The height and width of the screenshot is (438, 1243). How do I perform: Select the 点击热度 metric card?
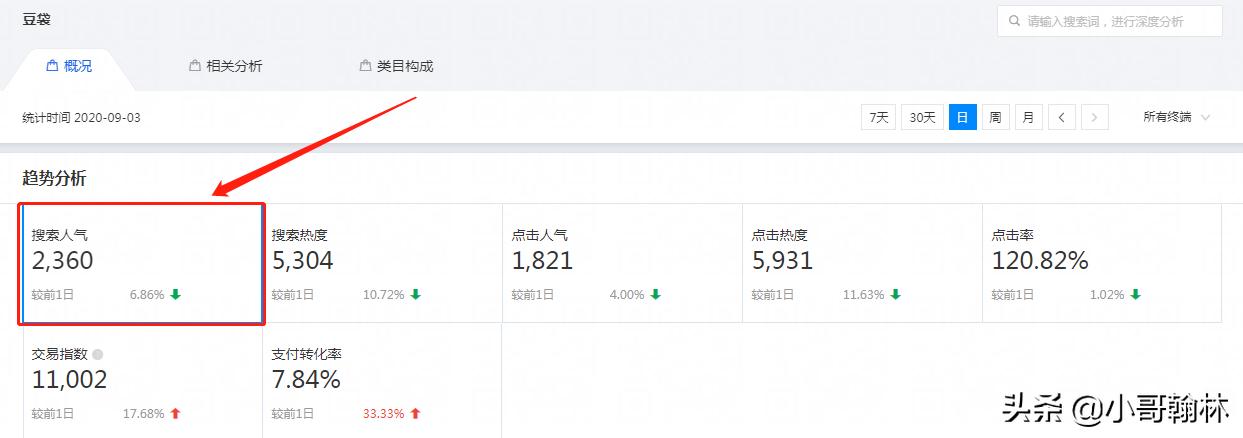tap(862, 264)
